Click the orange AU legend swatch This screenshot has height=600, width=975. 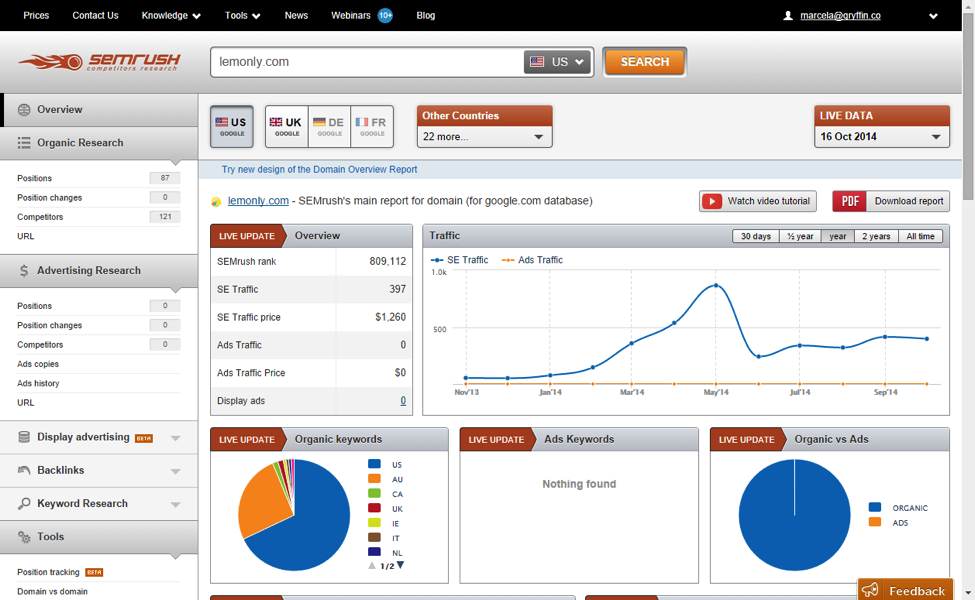[x=374, y=479]
